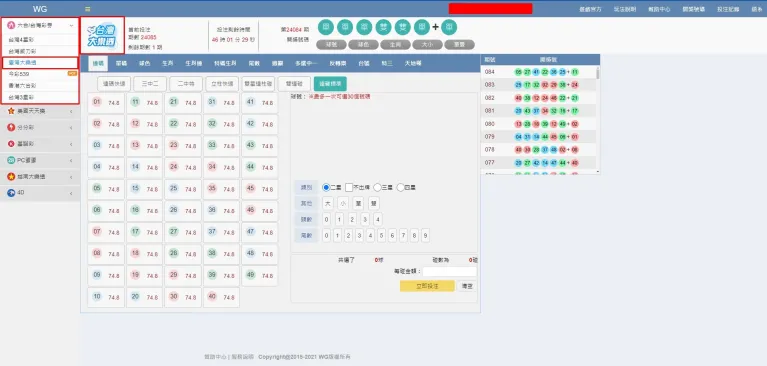Pick number ball 22

pos(174,123)
